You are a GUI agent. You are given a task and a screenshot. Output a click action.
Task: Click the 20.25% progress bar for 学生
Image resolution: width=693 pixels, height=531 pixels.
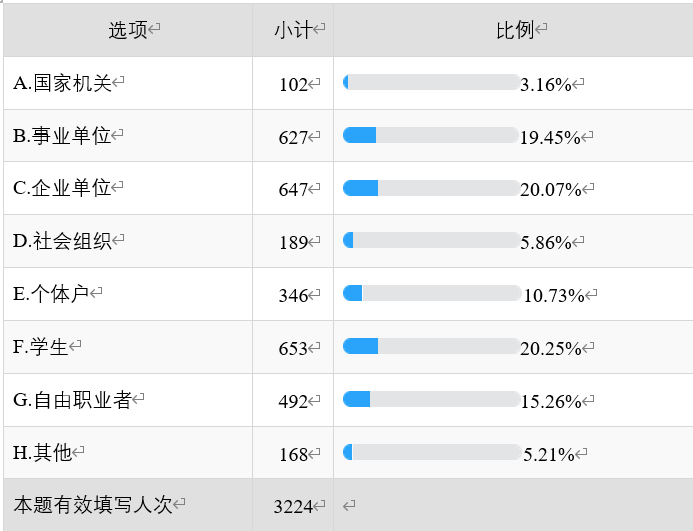click(431, 346)
